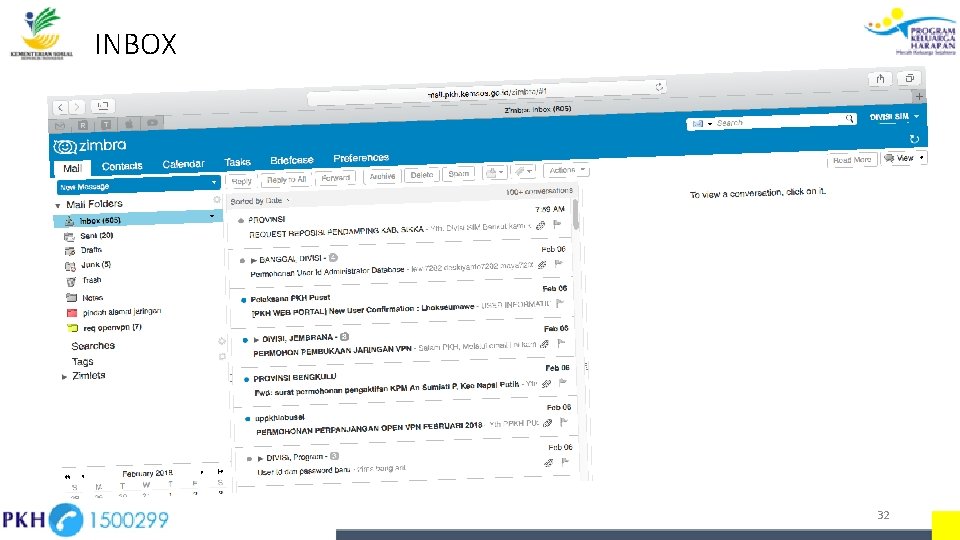Click the search magnifier icon

coord(849,118)
